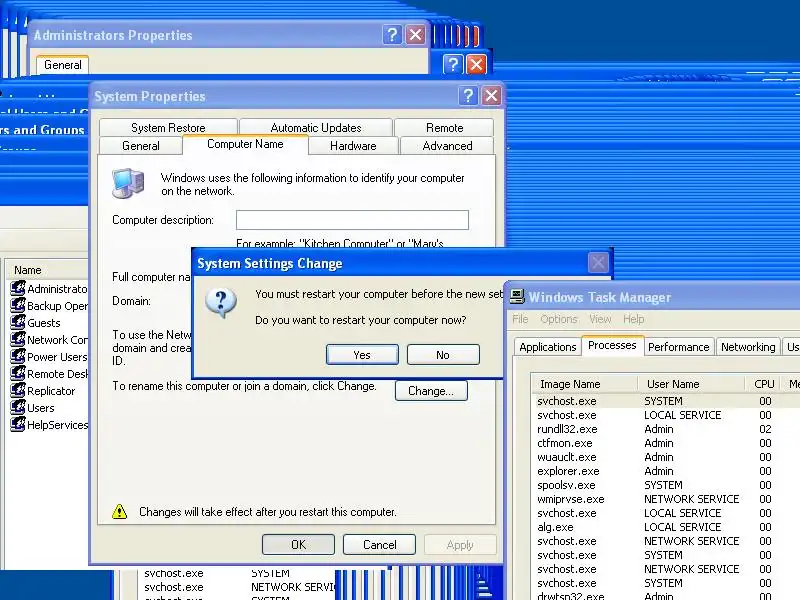The width and height of the screenshot is (800, 600).
Task: Click the System Properties help question-mark button
Action: (467, 95)
